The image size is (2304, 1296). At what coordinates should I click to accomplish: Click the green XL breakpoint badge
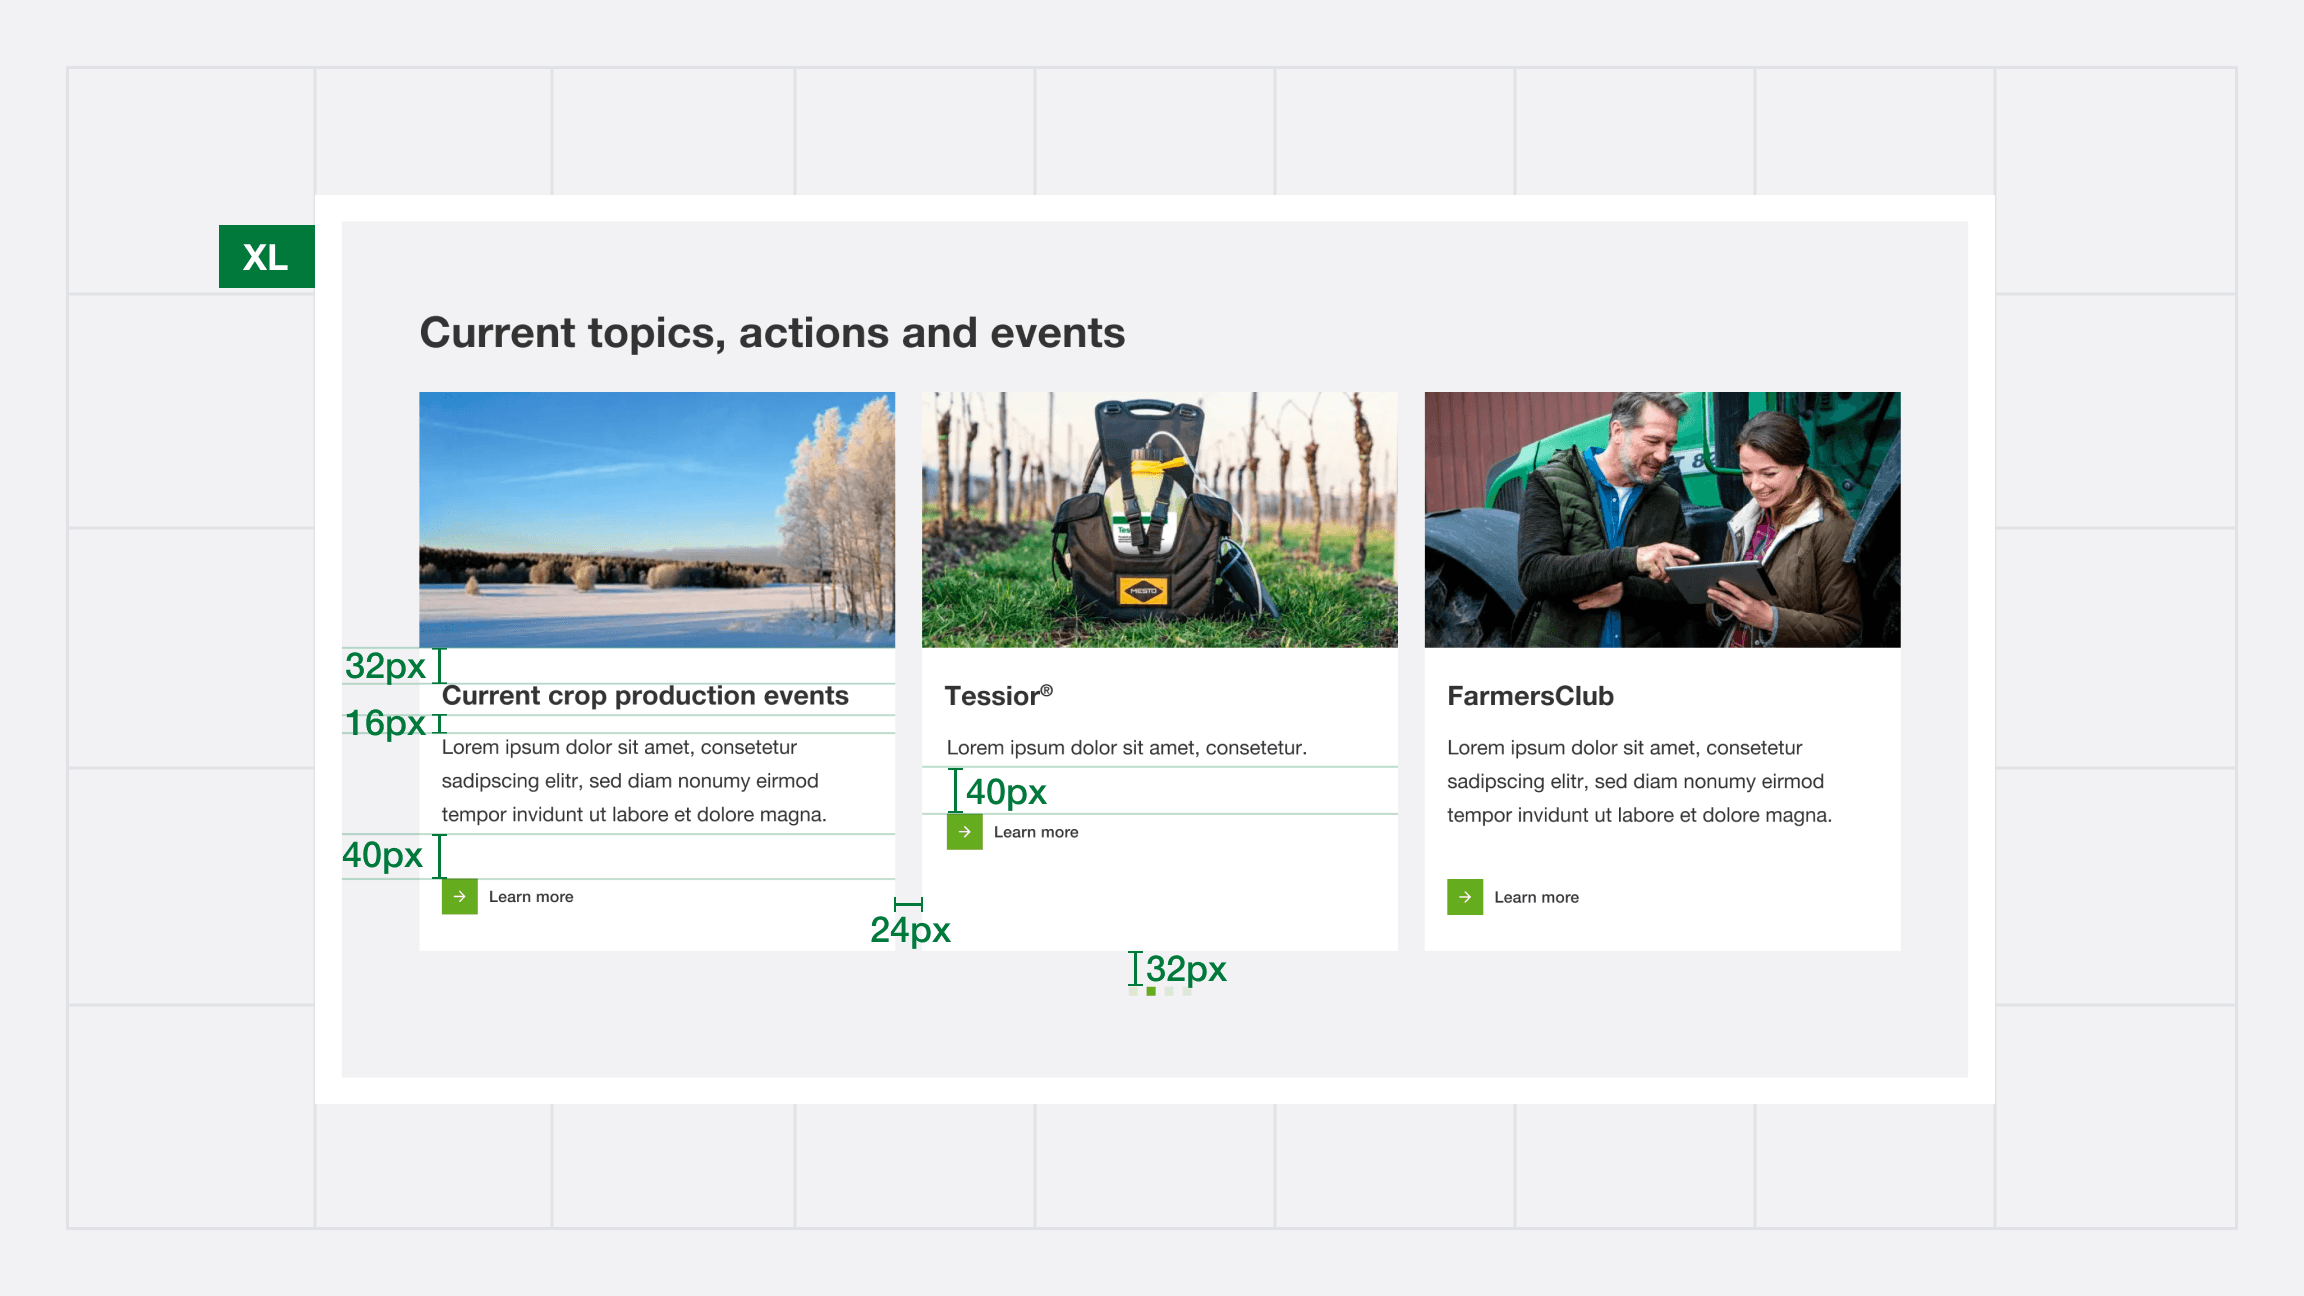click(x=267, y=257)
